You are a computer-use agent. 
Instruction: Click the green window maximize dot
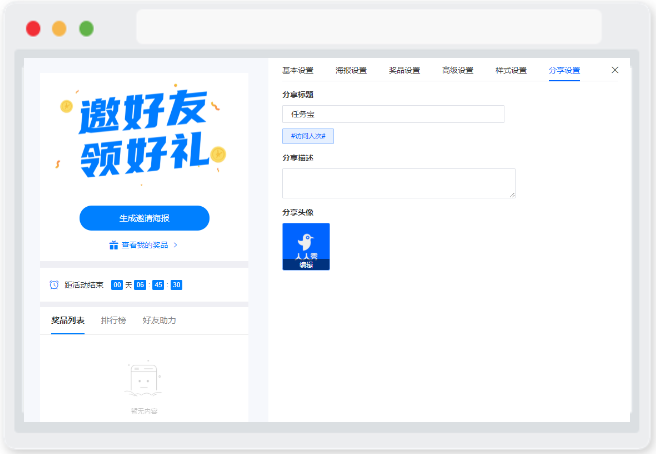point(87,29)
